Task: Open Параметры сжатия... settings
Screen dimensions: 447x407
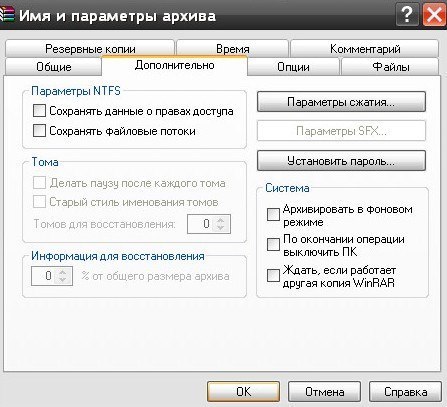Action: (x=341, y=102)
